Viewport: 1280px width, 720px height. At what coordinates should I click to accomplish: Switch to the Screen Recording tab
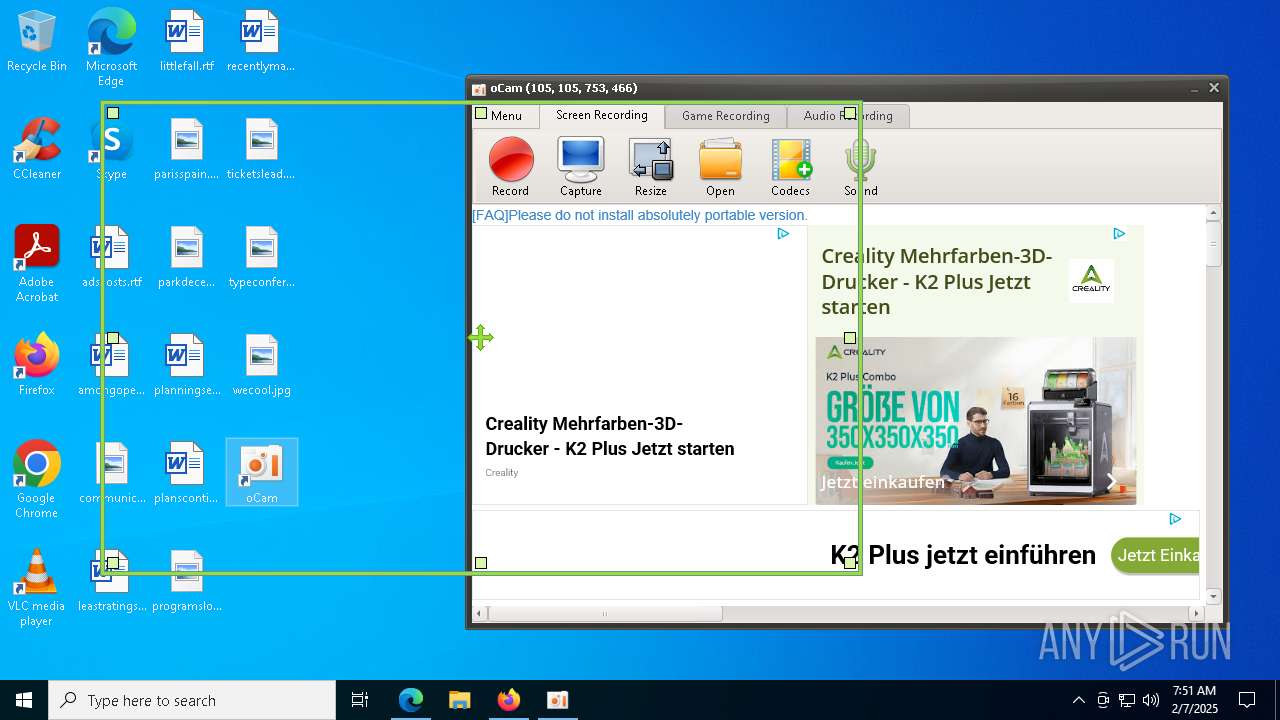tap(602, 115)
